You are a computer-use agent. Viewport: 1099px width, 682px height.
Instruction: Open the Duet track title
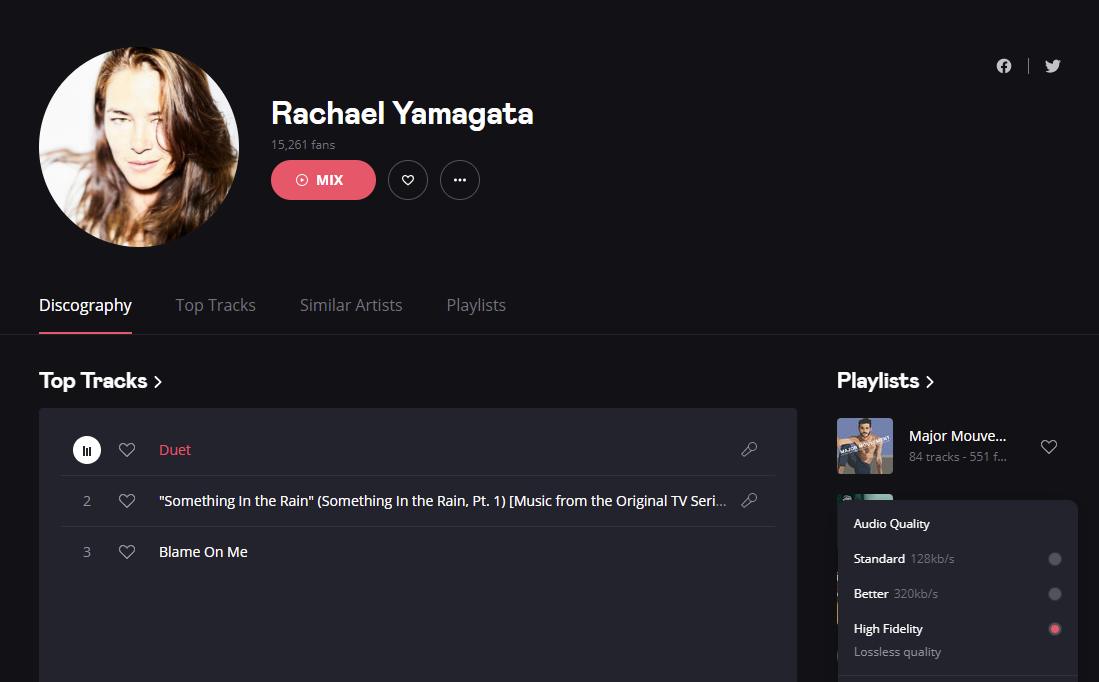point(175,450)
